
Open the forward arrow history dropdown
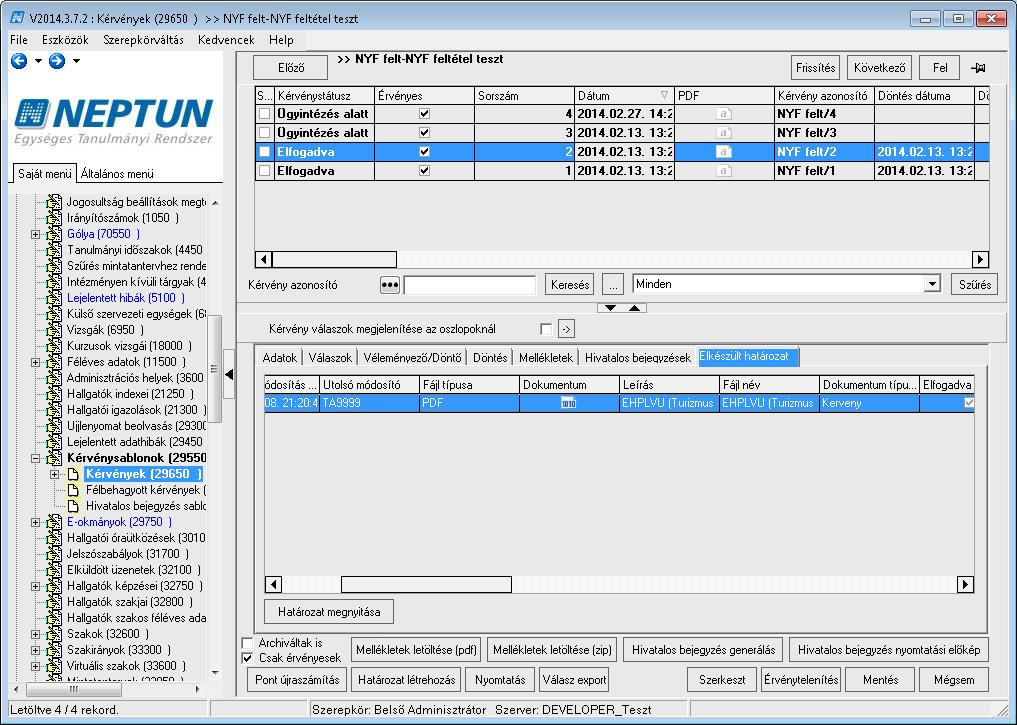[77, 61]
